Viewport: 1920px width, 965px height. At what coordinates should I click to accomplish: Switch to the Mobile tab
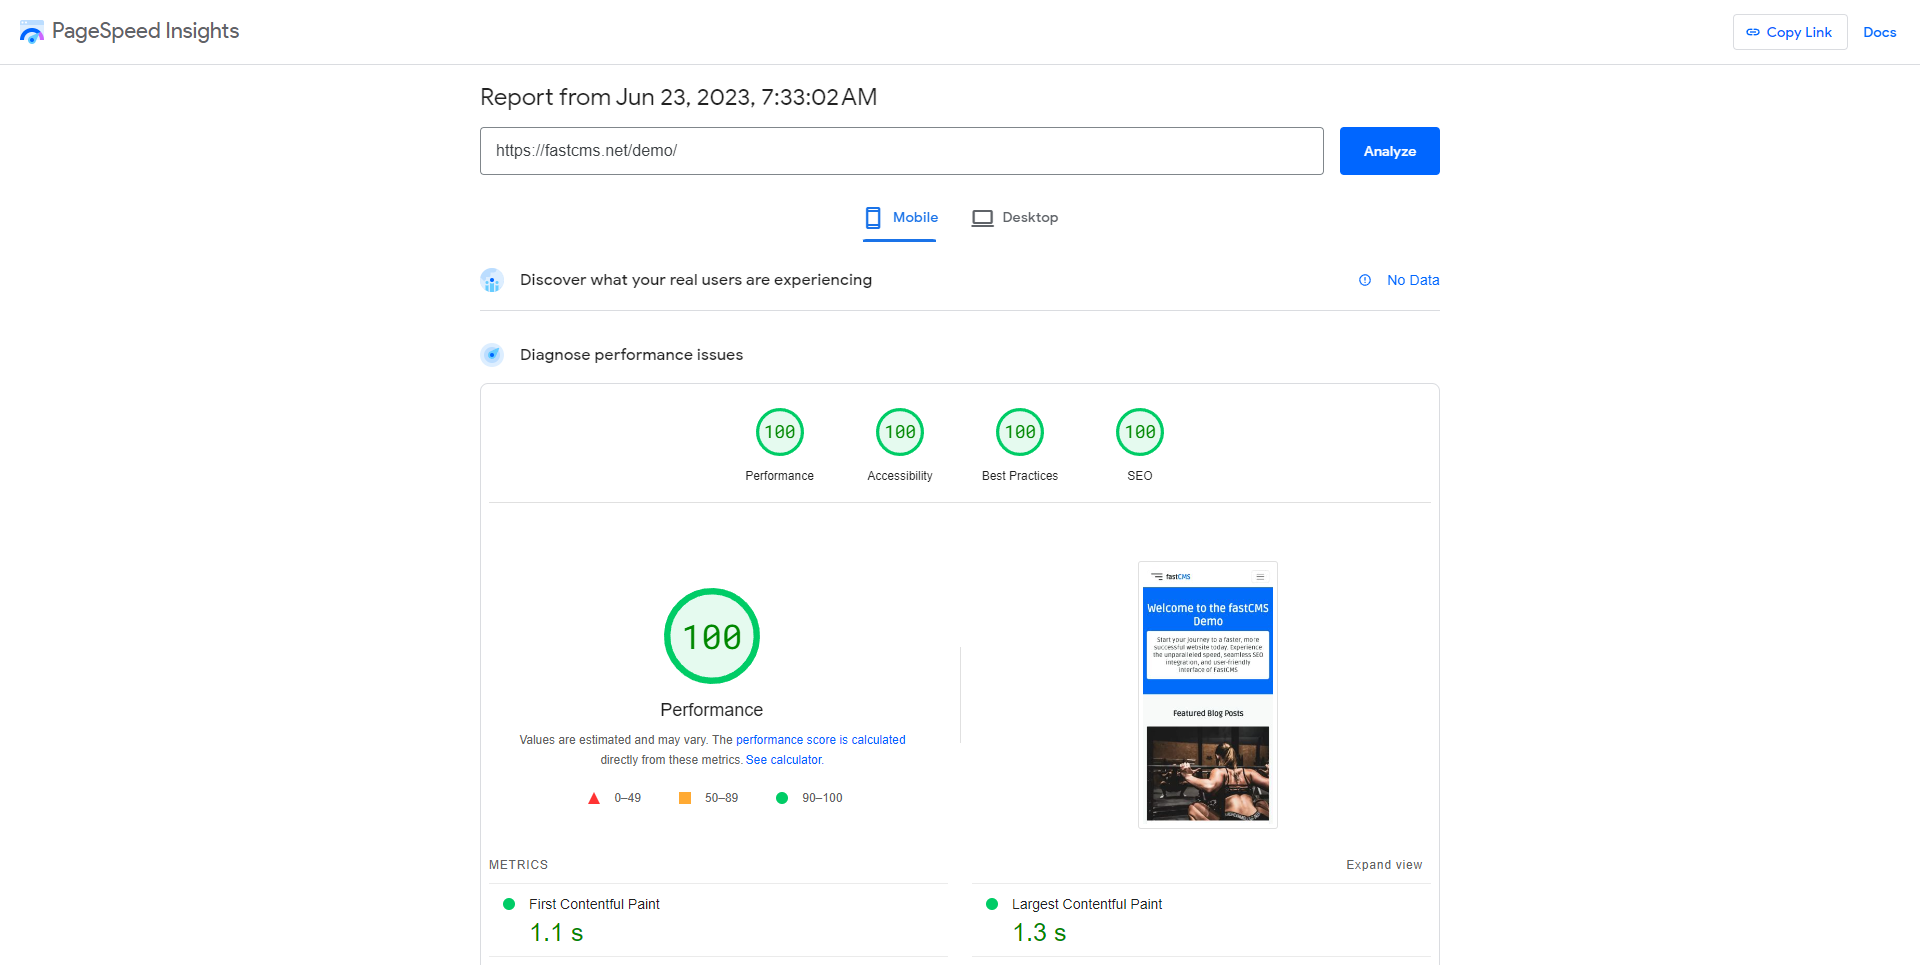[x=899, y=217]
